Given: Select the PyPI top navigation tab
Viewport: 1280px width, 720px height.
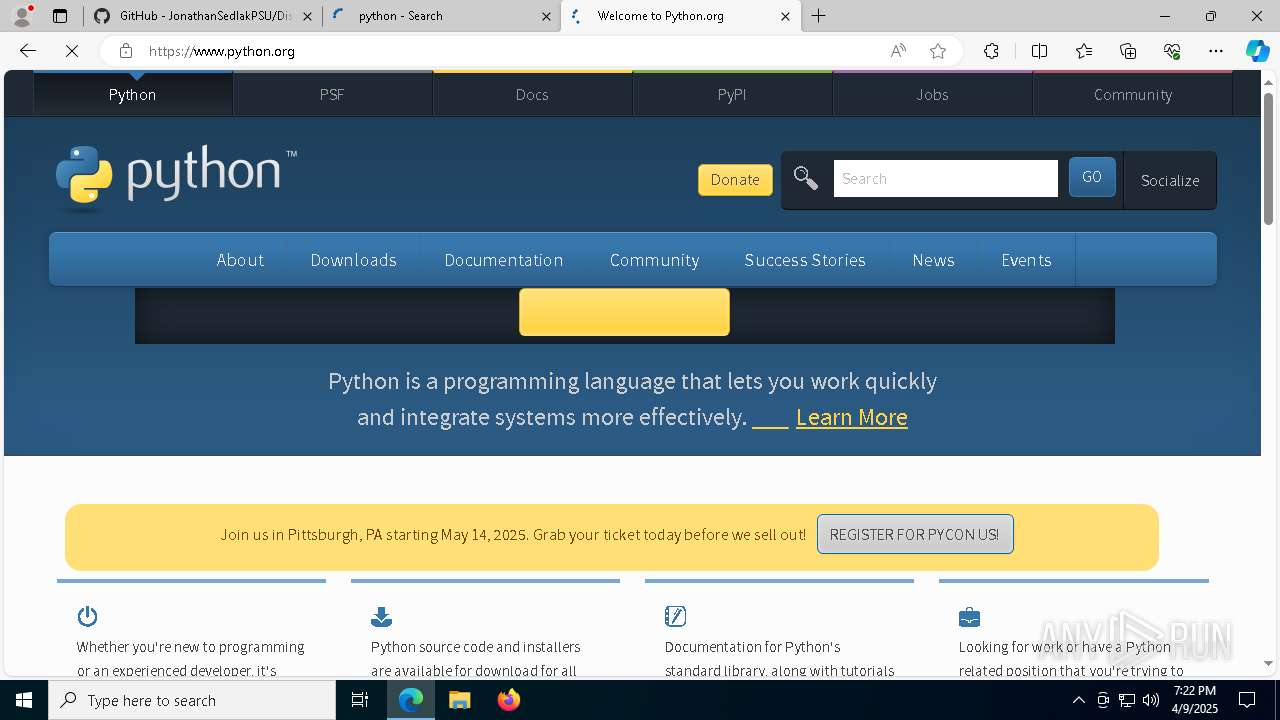Looking at the screenshot, I should point(732,94).
